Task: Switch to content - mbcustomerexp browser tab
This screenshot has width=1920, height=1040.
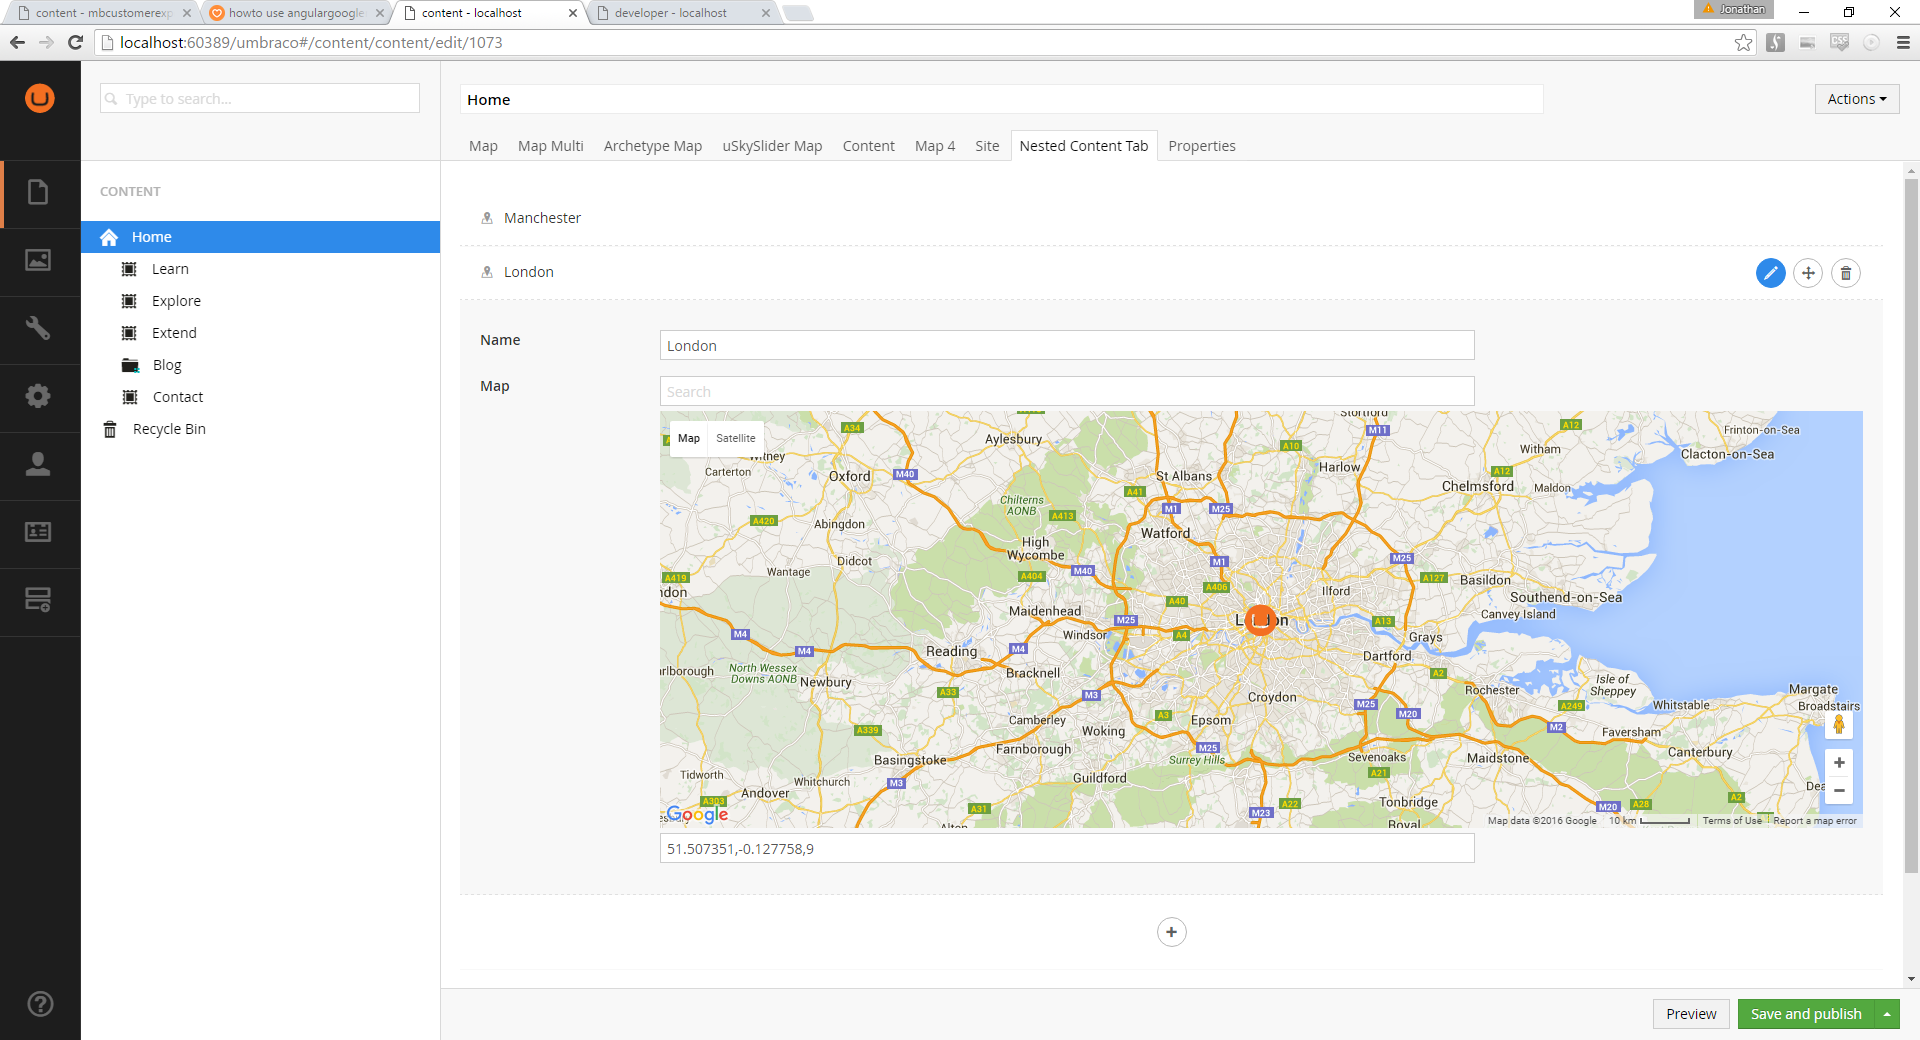Action: (103, 13)
